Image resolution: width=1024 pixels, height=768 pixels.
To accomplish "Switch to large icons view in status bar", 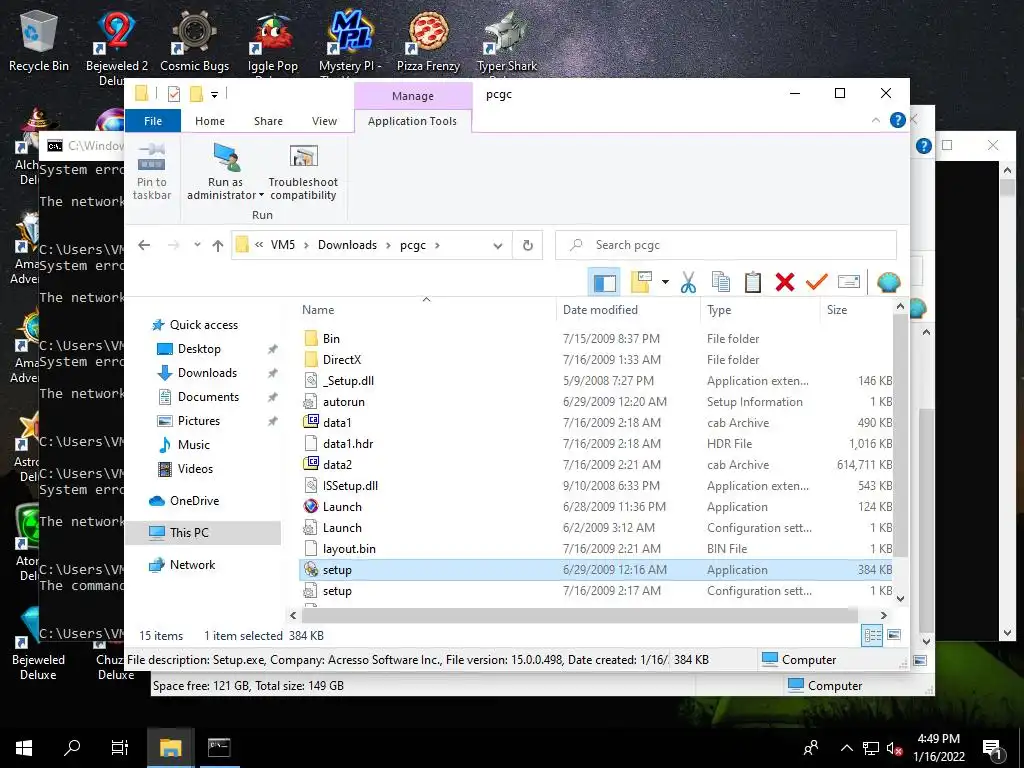I will click(x=894, y=635).
